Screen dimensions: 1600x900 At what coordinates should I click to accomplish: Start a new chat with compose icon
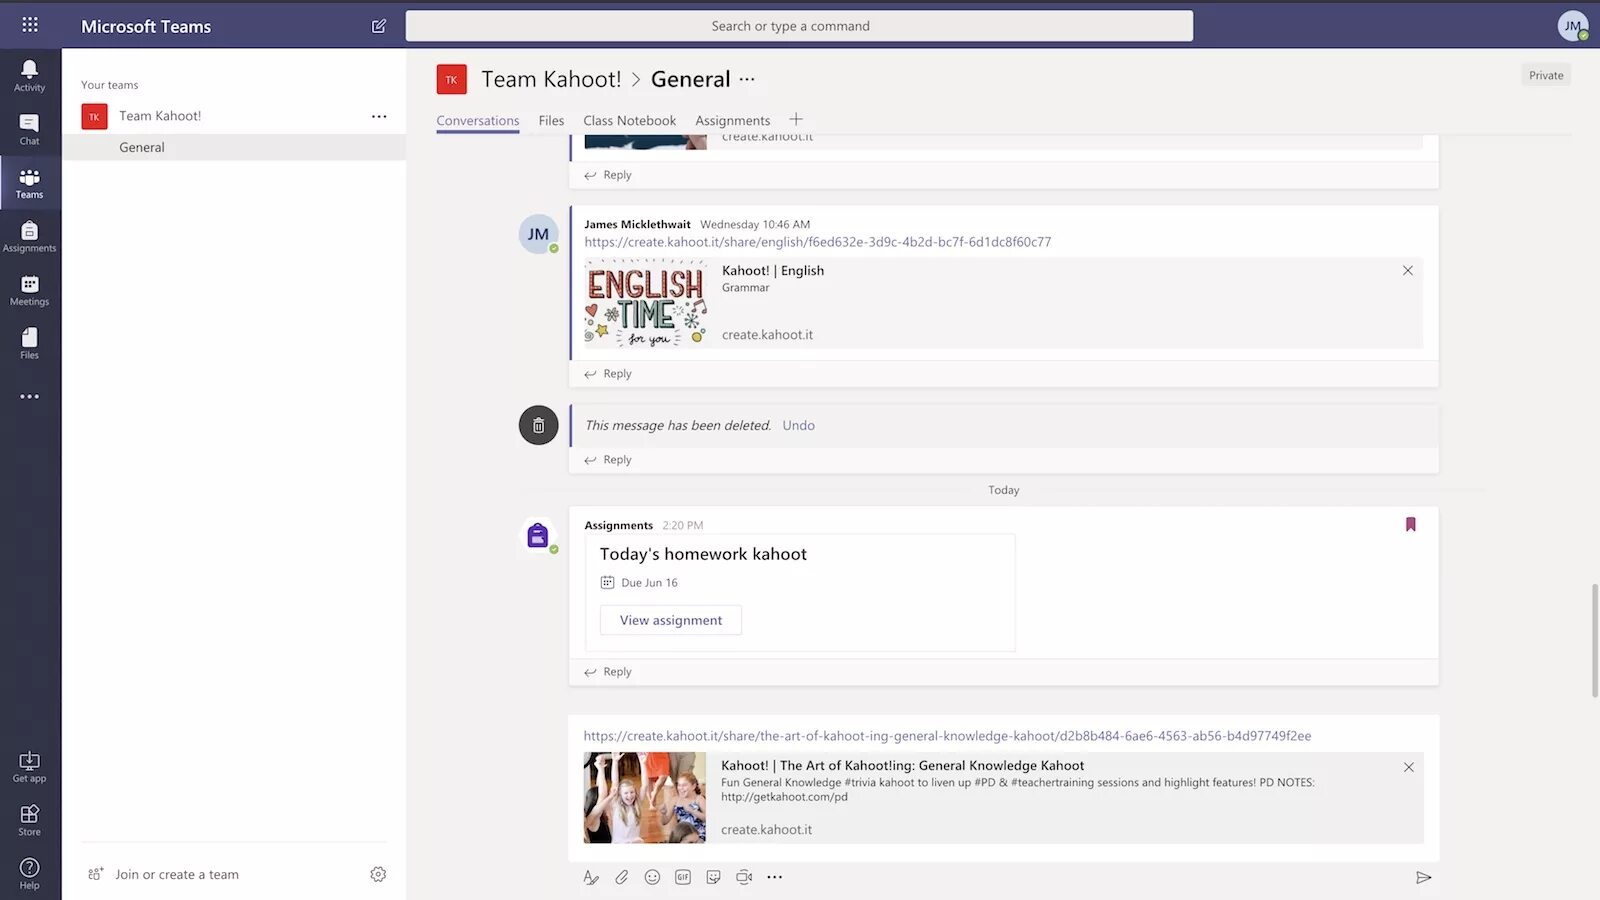pyautogui.click(x=379, y=26)
